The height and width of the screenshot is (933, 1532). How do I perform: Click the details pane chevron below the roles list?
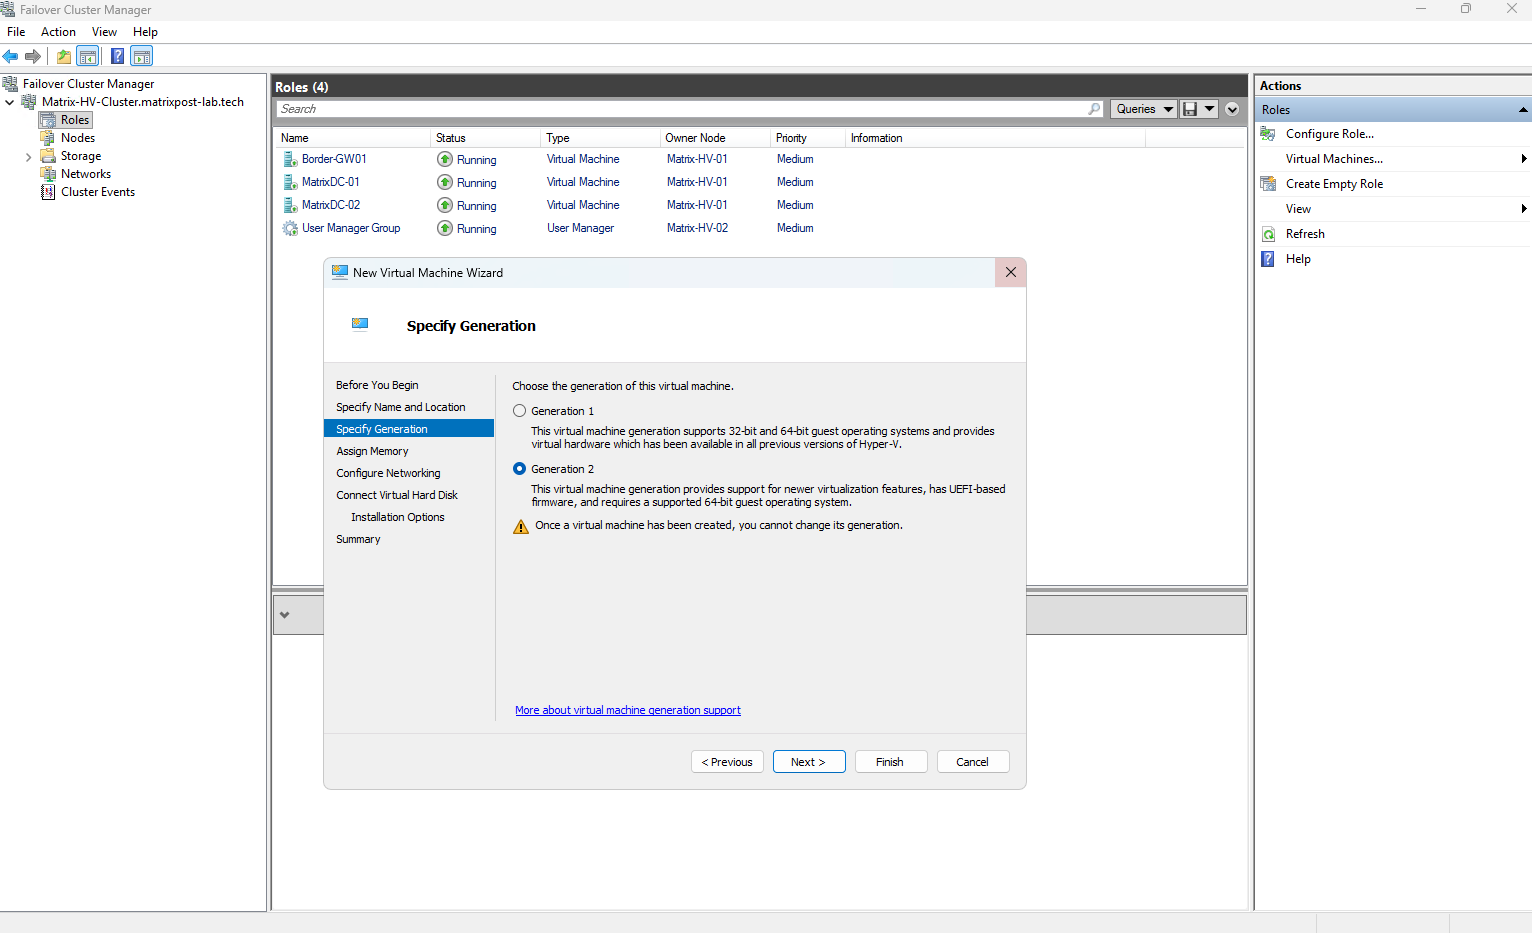click(x=285, y=615)
